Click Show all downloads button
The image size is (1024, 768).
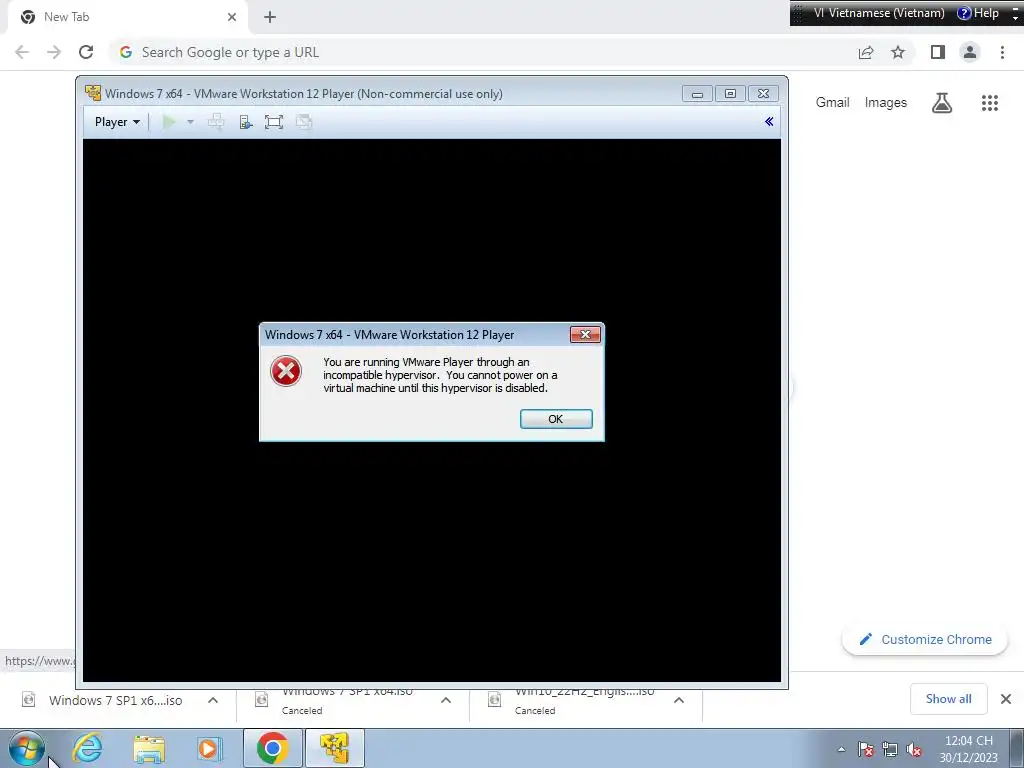[948, 699]
